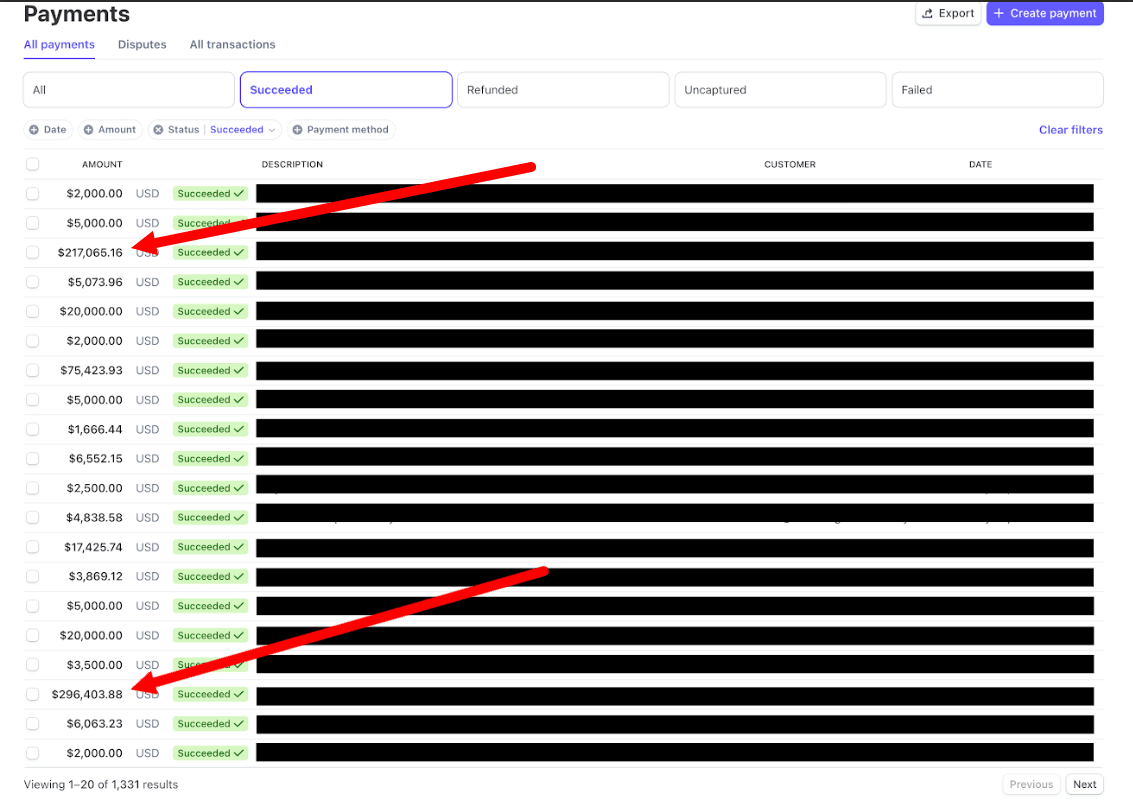Click Succeeded badge in $1,666.44 row

210,429
